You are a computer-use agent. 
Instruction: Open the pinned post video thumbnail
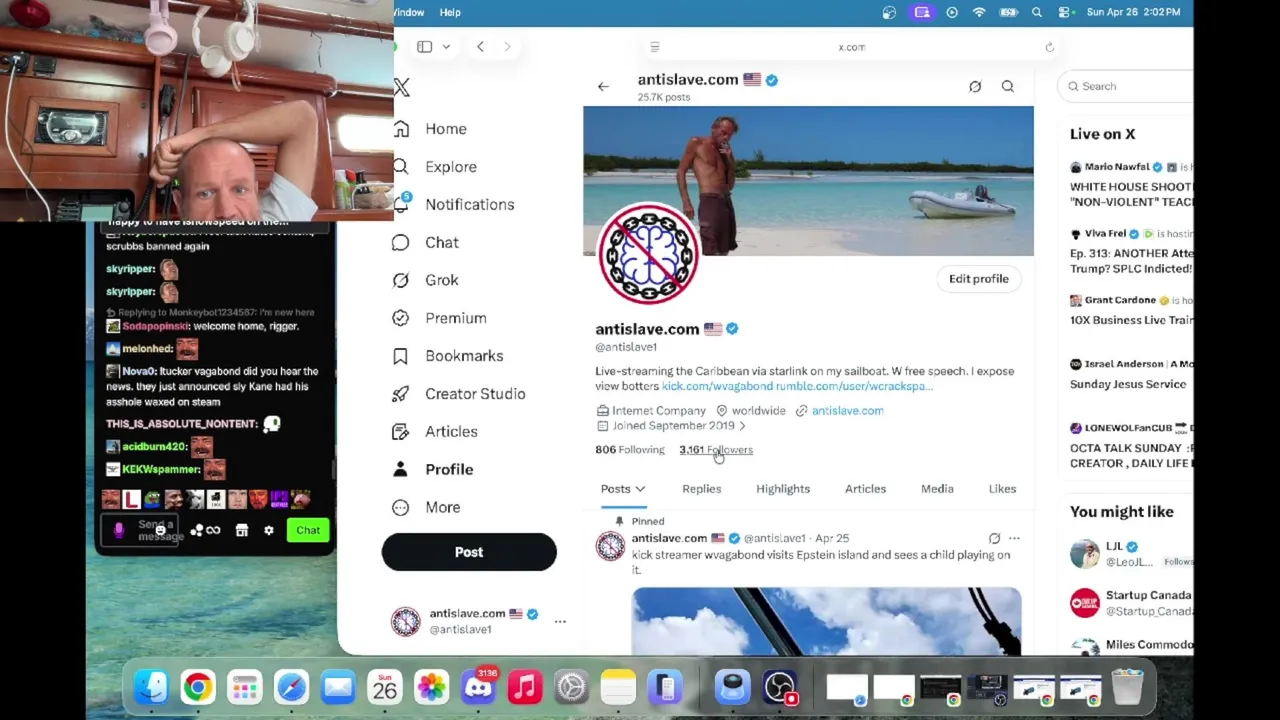coord(826,621)
